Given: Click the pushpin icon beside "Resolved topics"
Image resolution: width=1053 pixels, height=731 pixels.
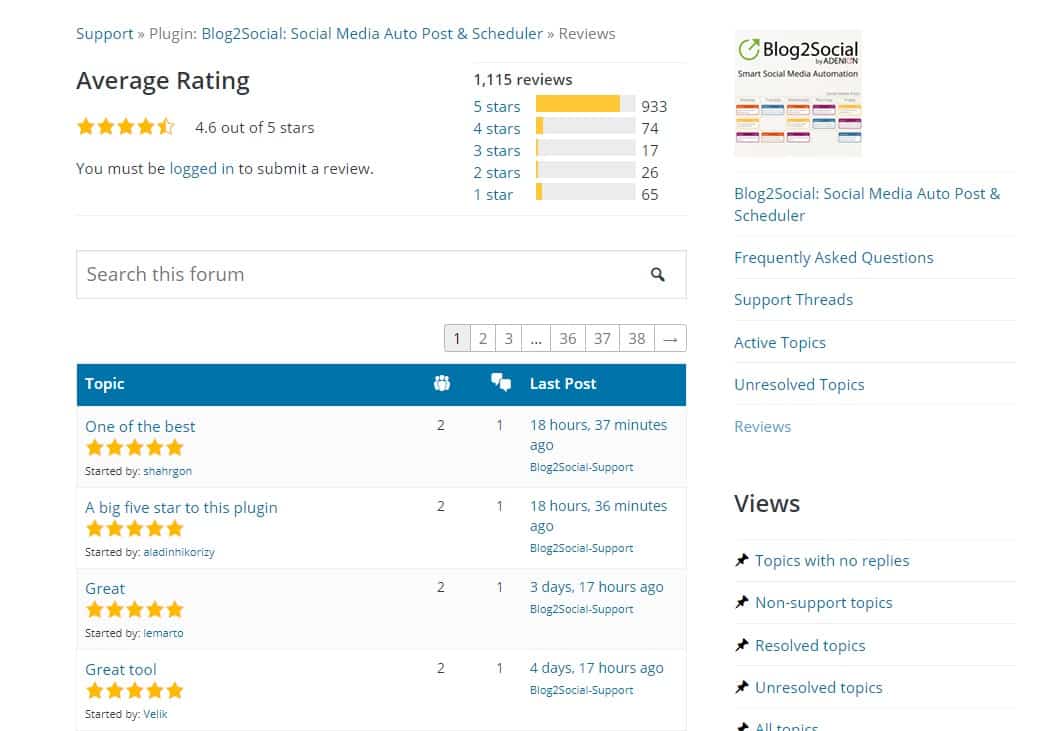Looking at the screenshot, I should [x=742, y=645].
